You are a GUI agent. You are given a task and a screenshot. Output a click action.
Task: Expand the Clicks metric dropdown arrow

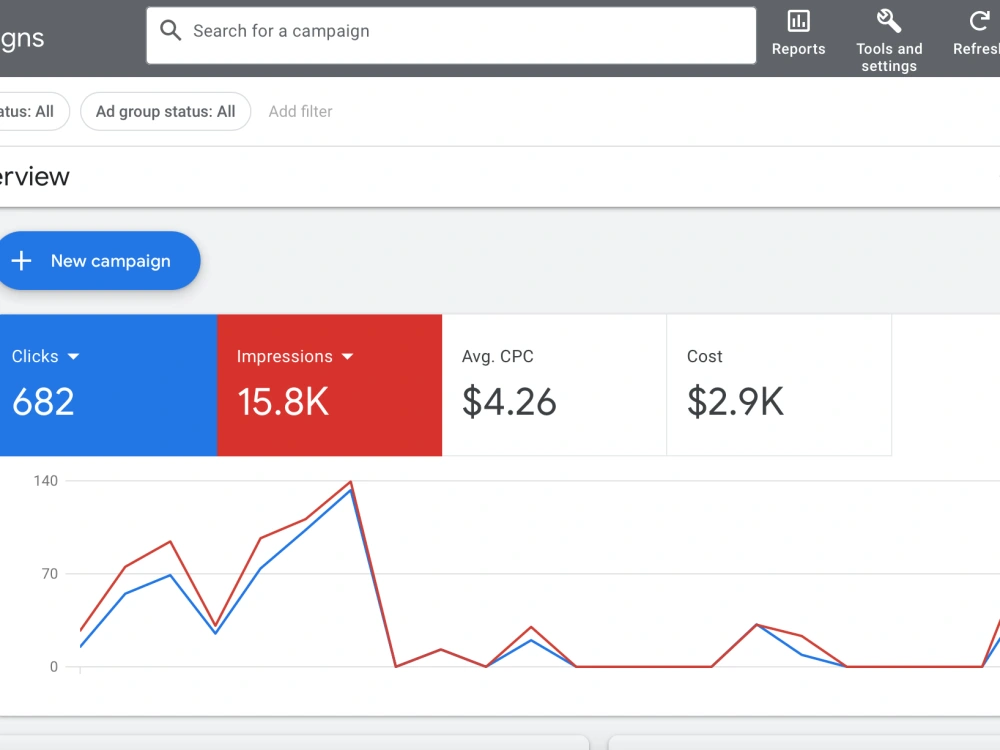(73, 357)
